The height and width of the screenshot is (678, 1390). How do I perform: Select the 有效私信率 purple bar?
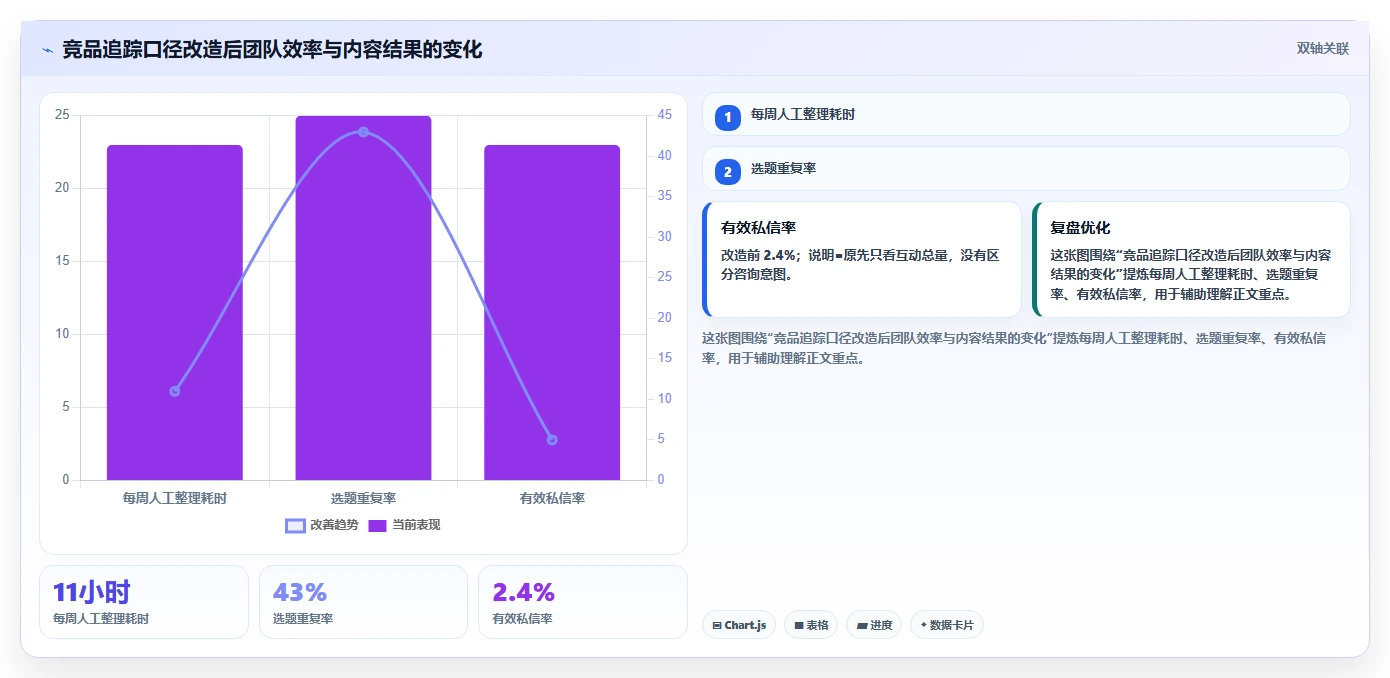[552, 312]
